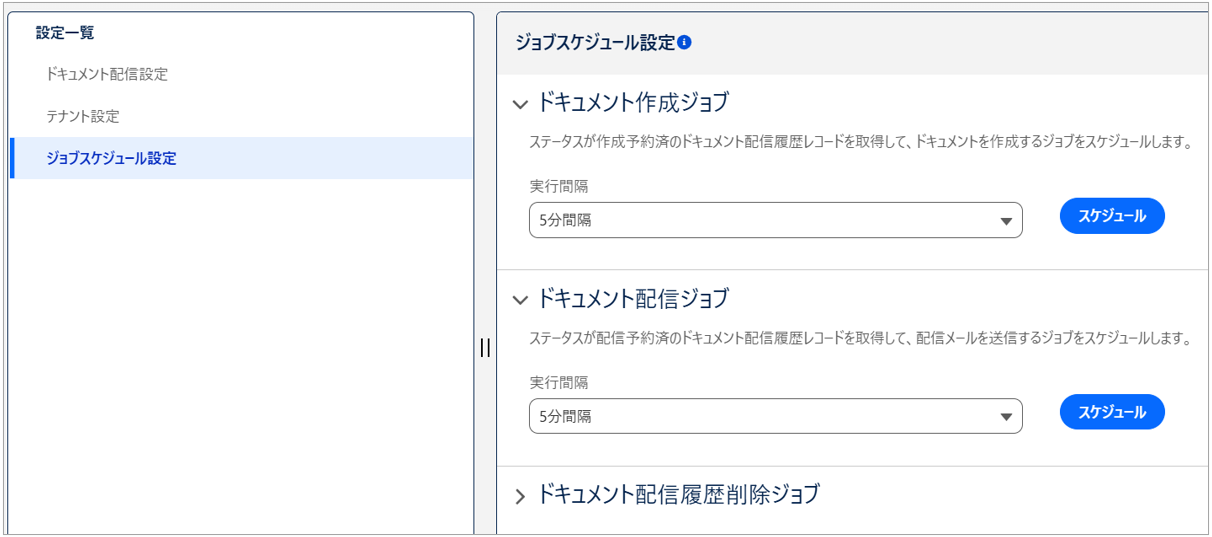
Task: Click the 設定一覧 sidebar header
Action: pyautogui.click(x=65, y=33)
